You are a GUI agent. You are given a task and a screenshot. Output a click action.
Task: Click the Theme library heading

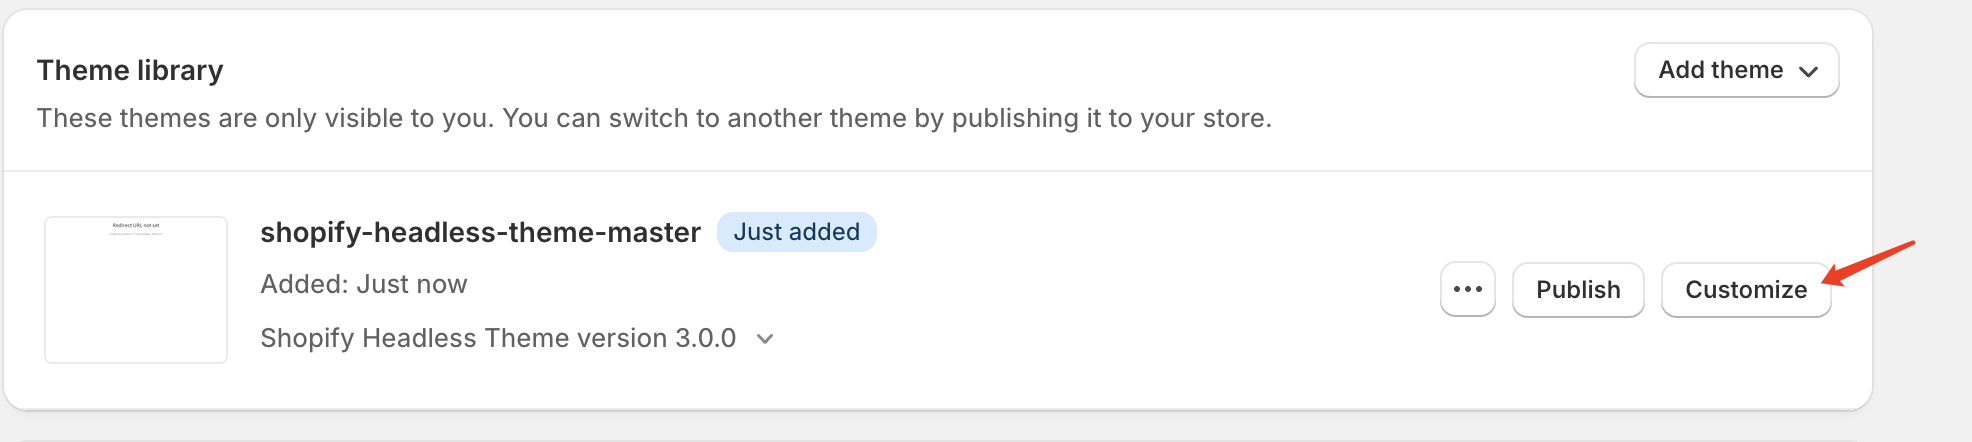[130, 70]
